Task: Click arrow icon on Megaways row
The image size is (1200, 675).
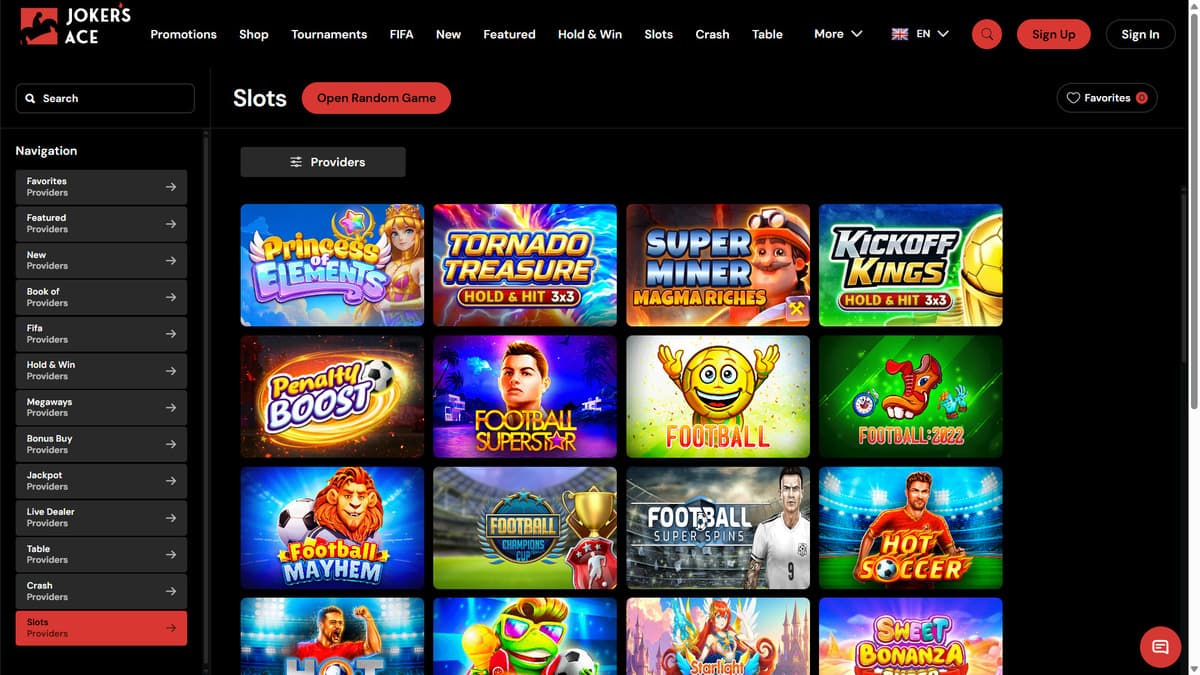Action: point(171,408)
